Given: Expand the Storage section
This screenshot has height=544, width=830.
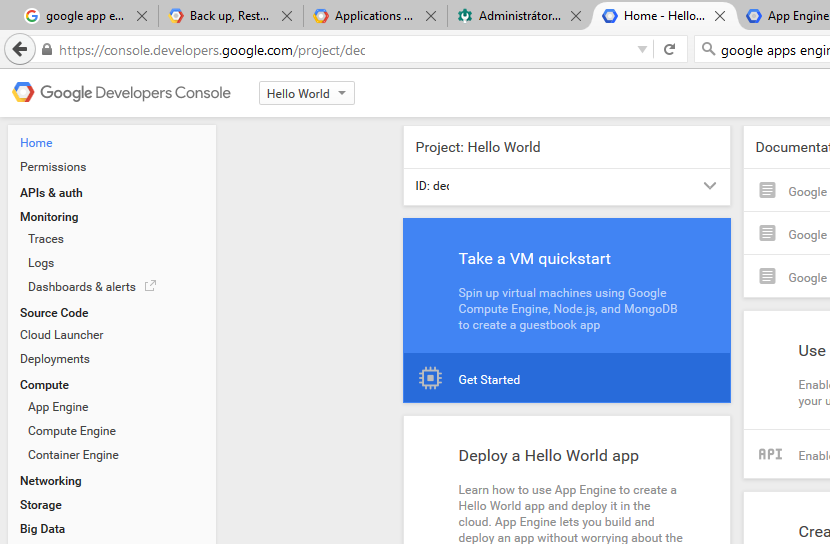Looking at the screenshot, I should pos(41,505).
